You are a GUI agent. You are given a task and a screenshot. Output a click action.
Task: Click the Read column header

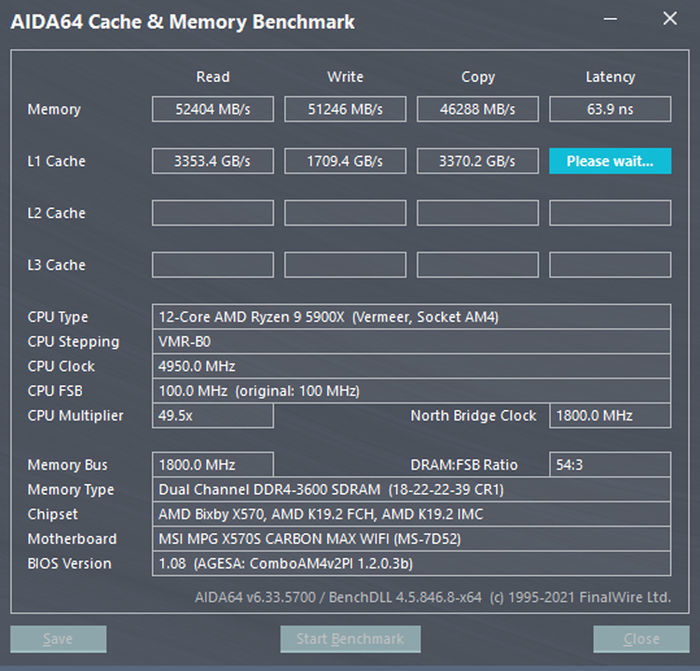[213, 77]
